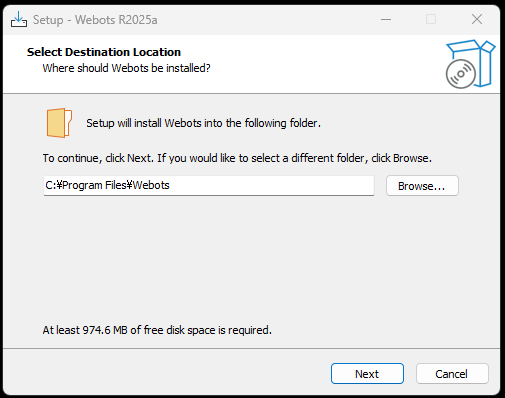Screen dimensions: 505x398
Task: Click 'Setup will install Webots' message
Action: point(203,123)
